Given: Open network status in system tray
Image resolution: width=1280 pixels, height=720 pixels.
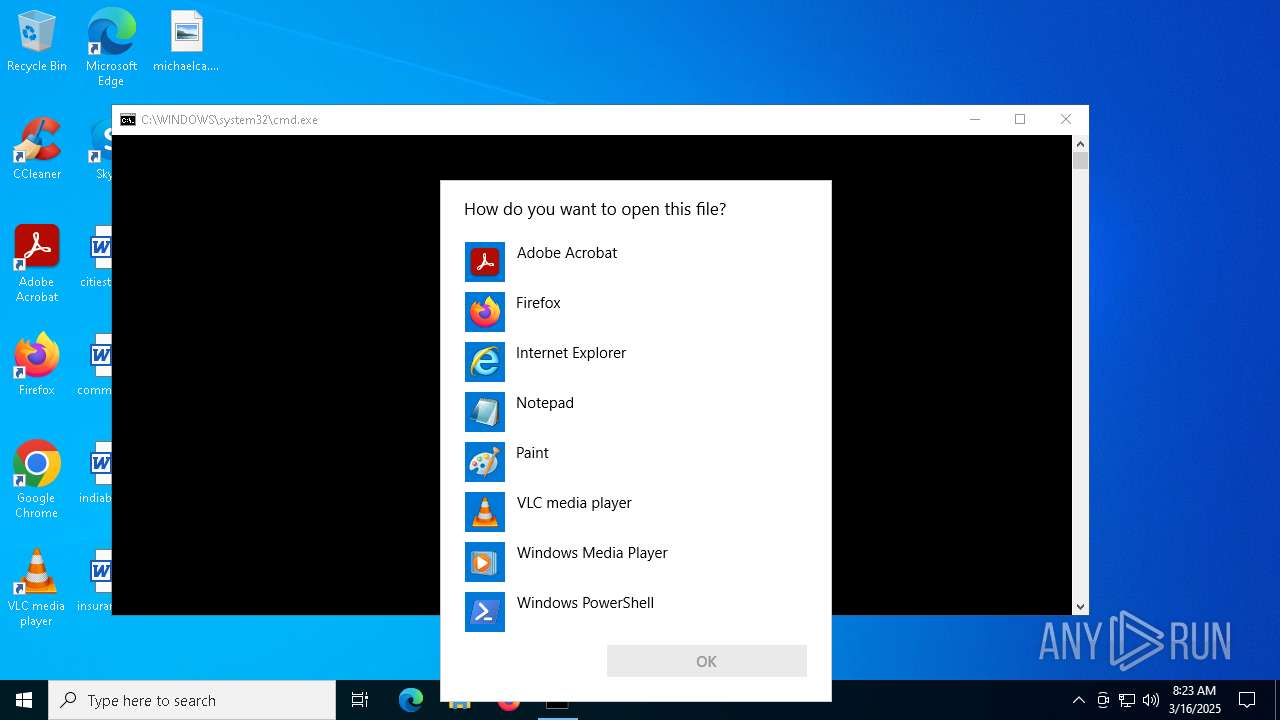Looking at the screenshot, I should point(1127,700).
